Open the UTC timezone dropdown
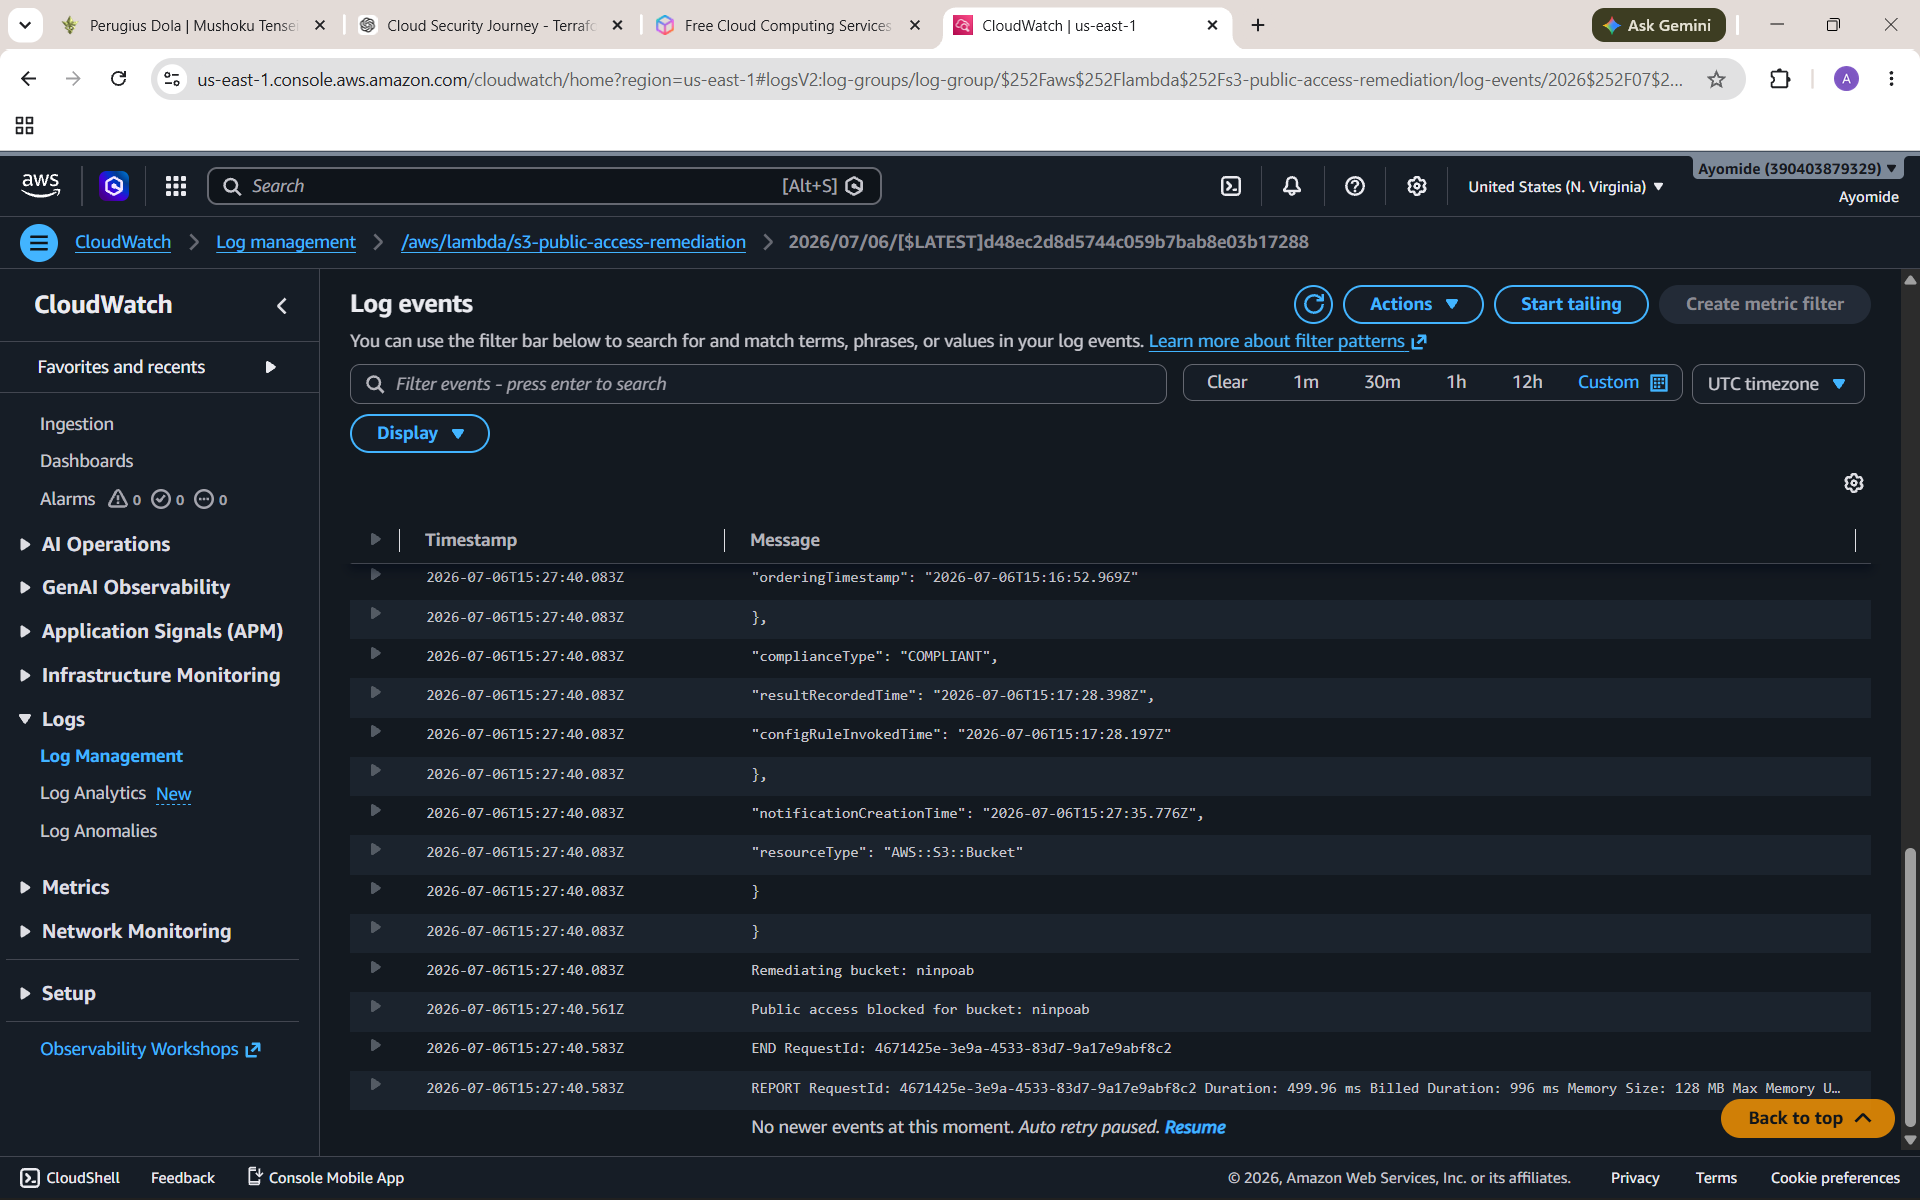 point(1777,384)
